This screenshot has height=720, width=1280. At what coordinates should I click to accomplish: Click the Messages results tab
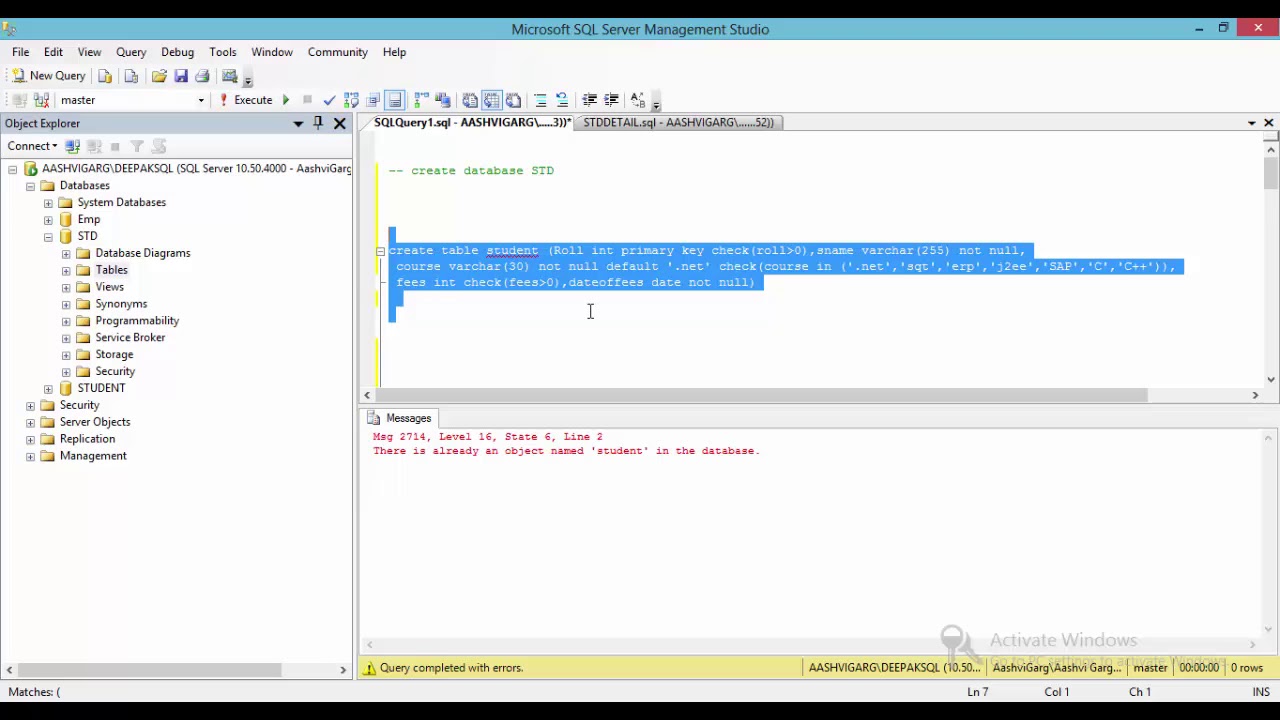[399, 418]
